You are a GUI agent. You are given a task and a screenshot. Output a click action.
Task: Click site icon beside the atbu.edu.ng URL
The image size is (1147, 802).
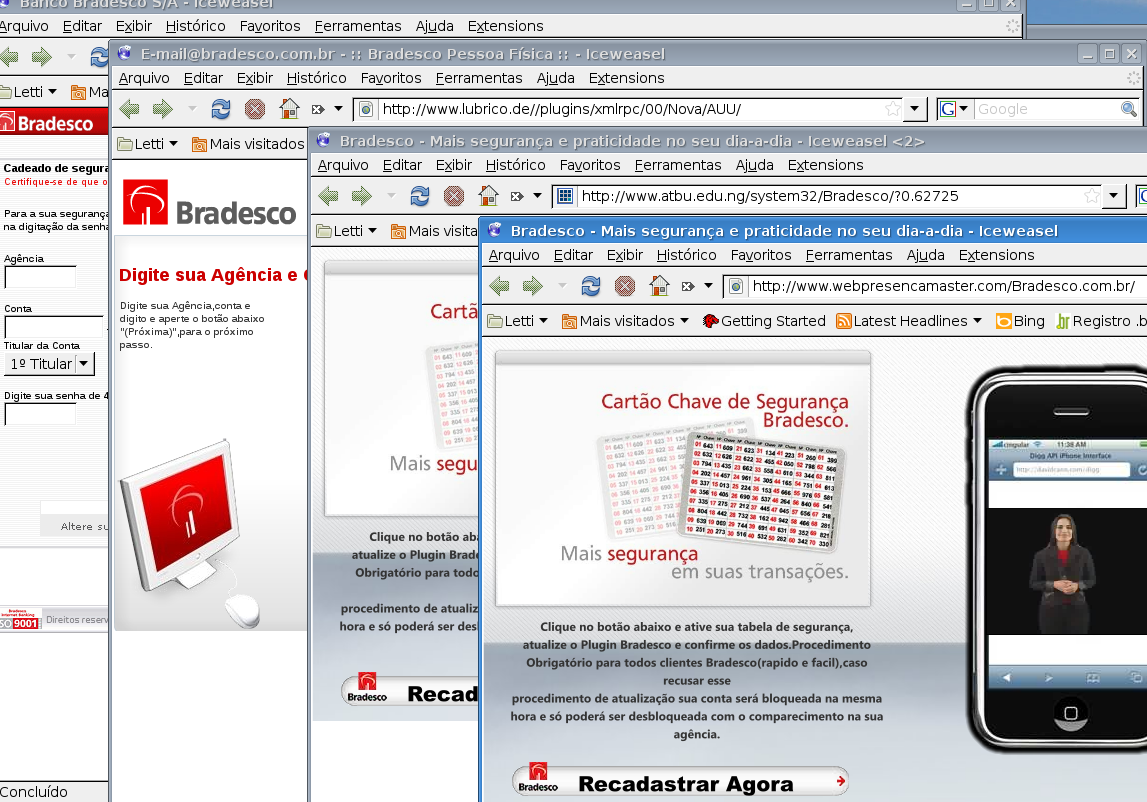(565, 196)
